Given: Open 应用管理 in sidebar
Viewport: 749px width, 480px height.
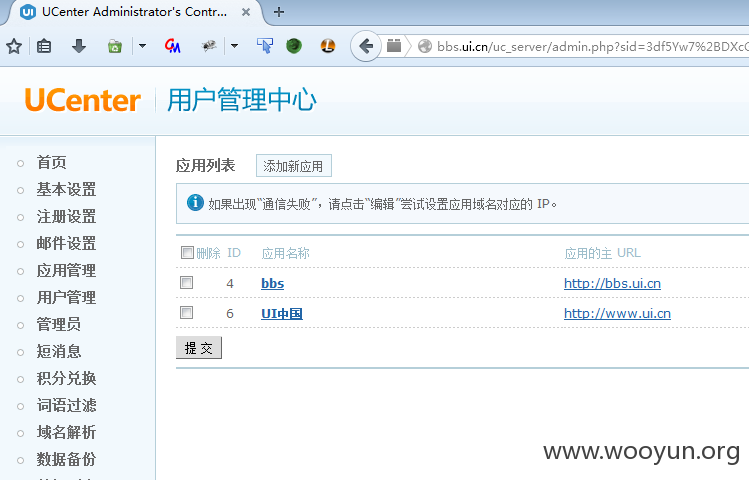Looking at the screenshot, I should [66, 270].
